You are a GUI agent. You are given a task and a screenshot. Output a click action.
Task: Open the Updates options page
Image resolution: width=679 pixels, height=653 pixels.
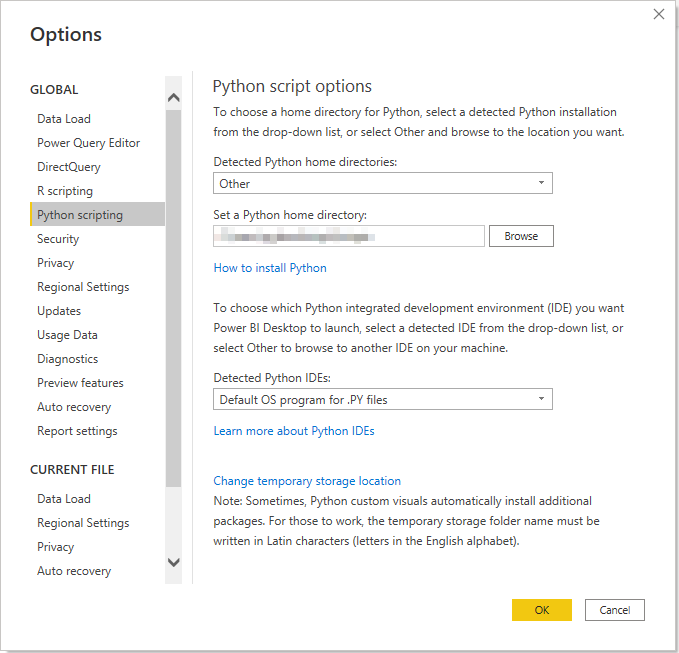pyautogui.click(x=59, y=311)
